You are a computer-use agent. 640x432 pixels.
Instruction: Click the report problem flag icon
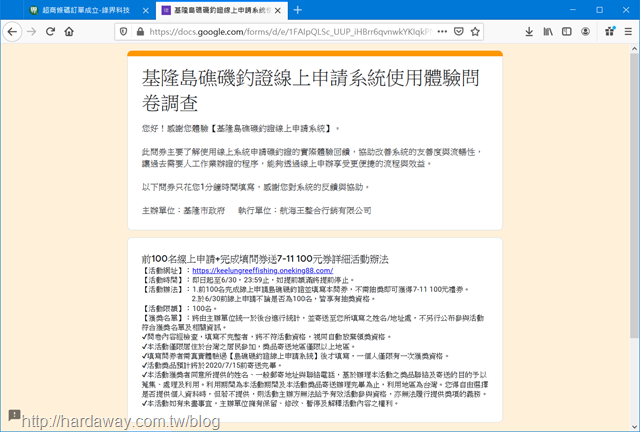tap(14, 415)
